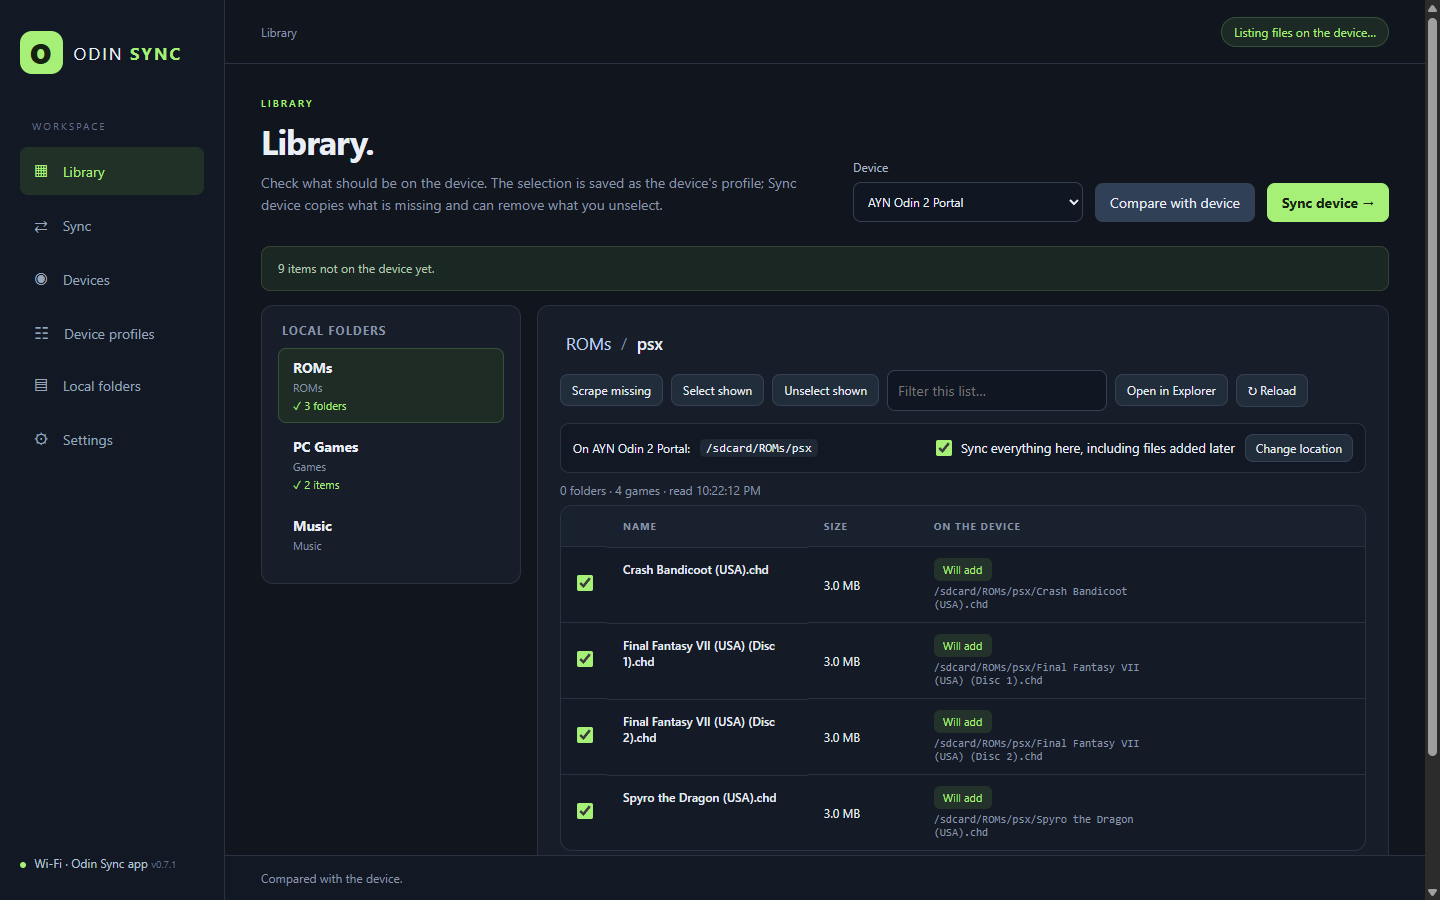The width and height of the screenshot is (1440, 900).
Task: Click the NAME column header
Action: pyautogui.click(x=640, y=527)
